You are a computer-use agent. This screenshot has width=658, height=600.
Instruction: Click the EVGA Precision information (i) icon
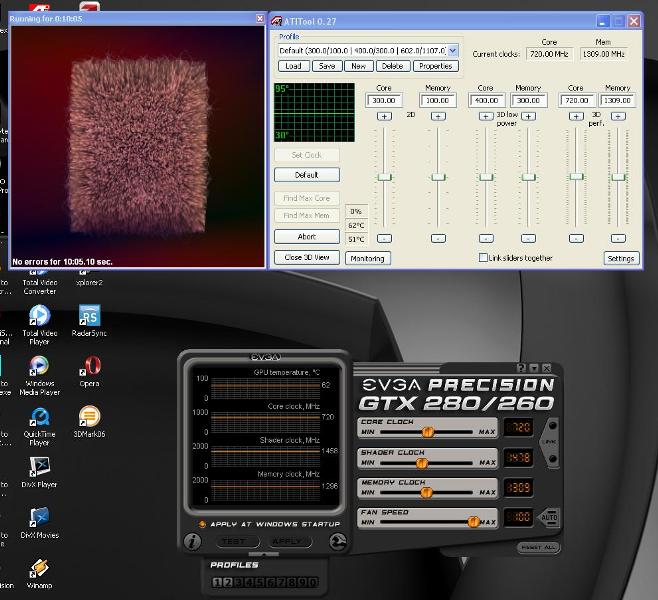[192, 542]
